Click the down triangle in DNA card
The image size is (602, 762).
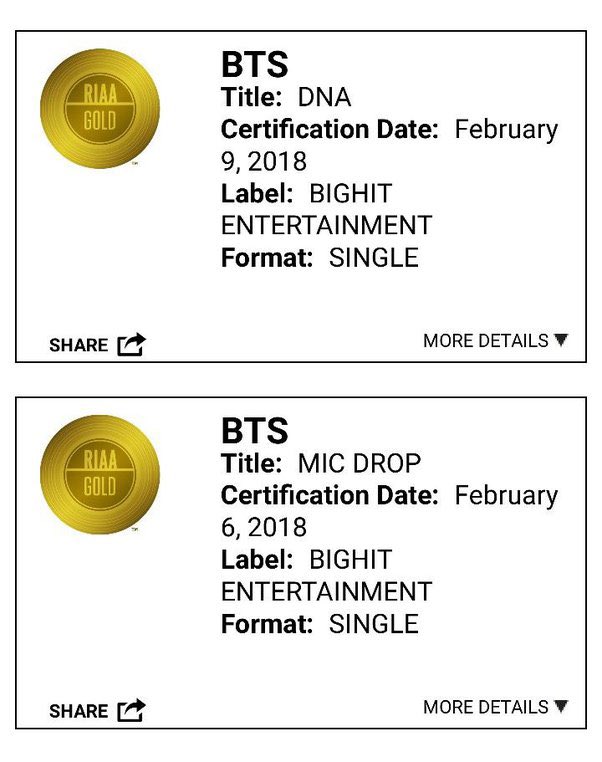[561, 340]
